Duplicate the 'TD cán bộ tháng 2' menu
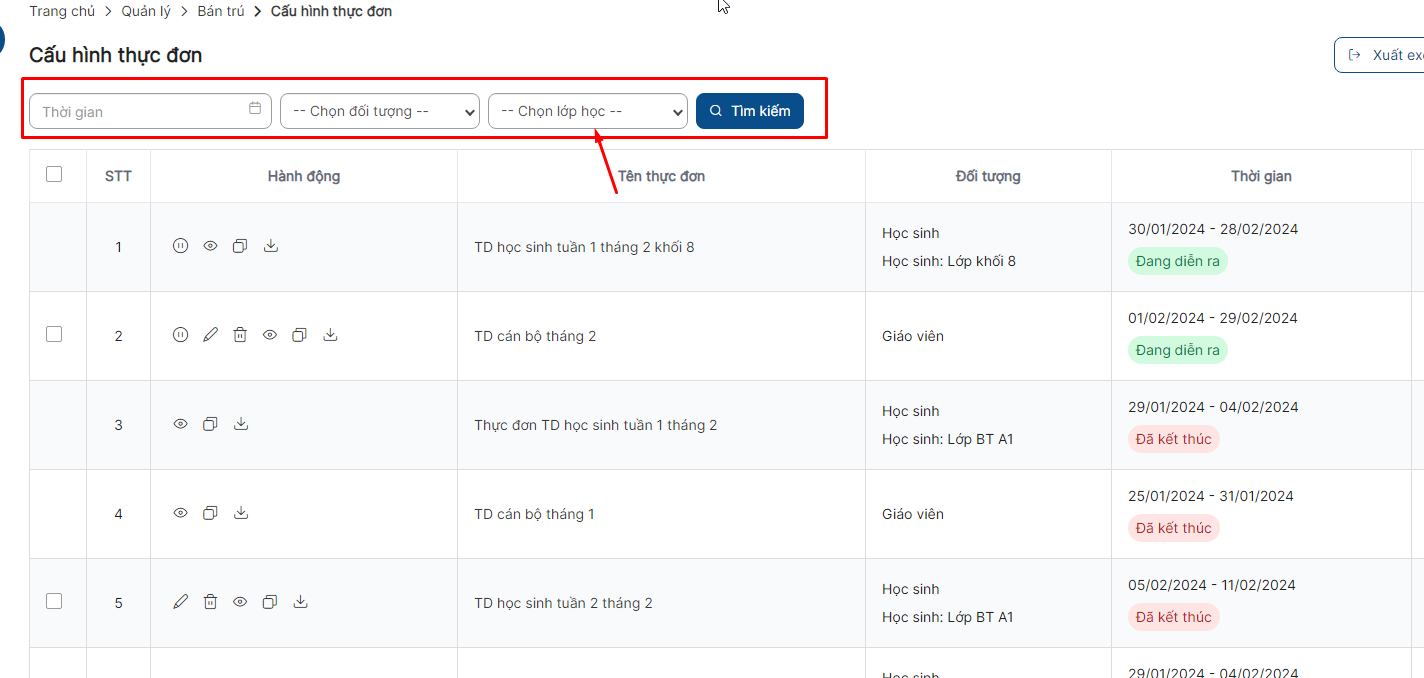This screenshot has width=1424, height=678. click(299, 335)
